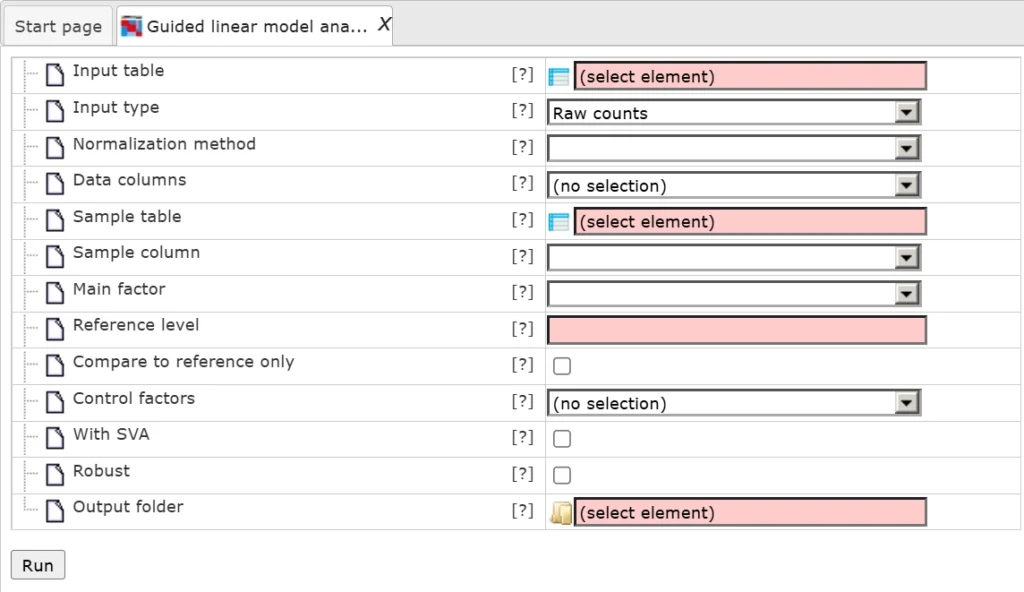Click the table icon beside Sample table
Image resolution: width=1024 pixels, height=592 pixels.
click(559, 222)
